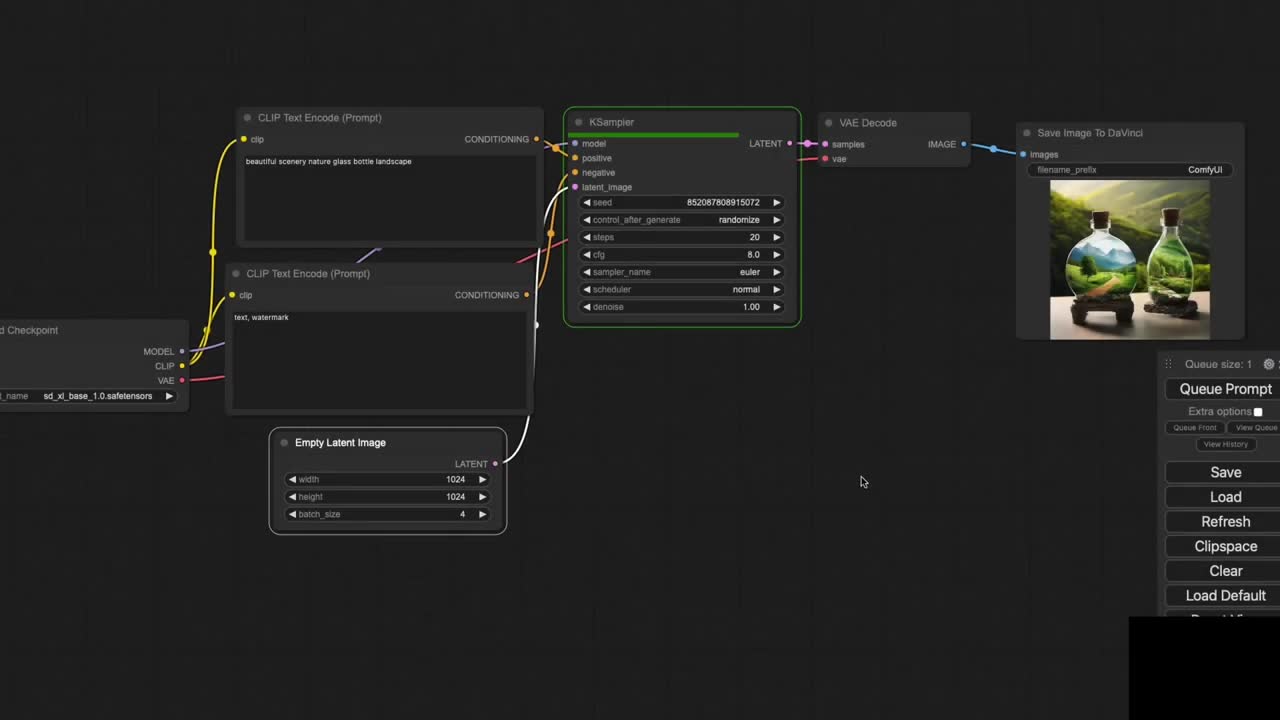The height and width of the screenshot is (720, 1280).
Task: Click the positive prompt text box
Action: click(390, 198)
